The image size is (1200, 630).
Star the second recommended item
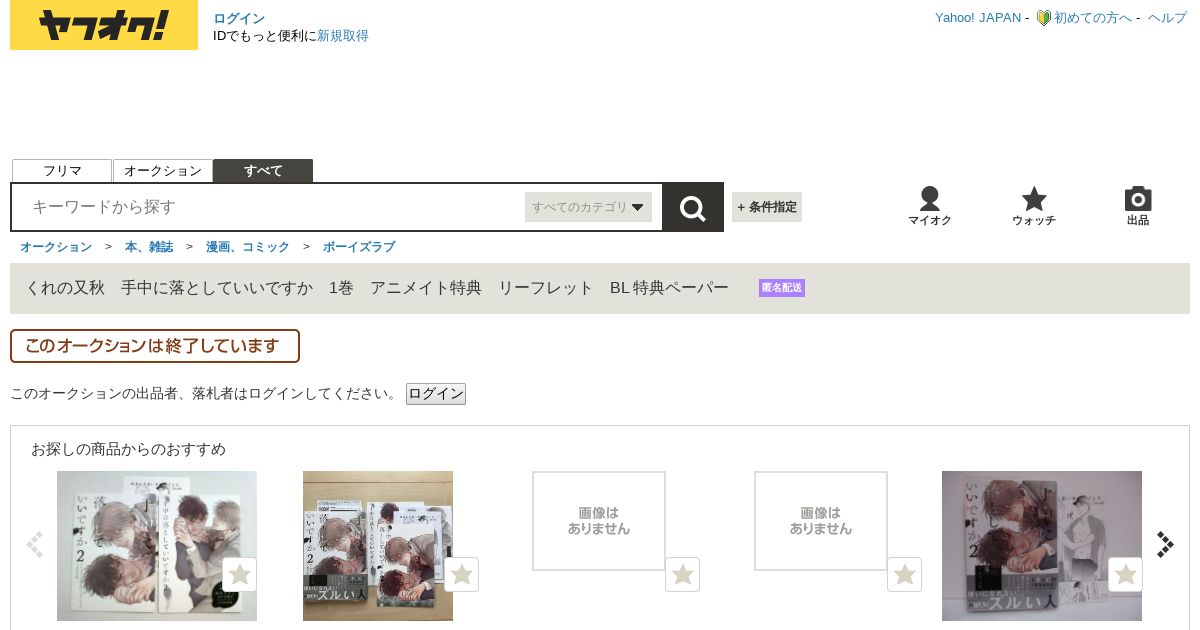point(462,574)
